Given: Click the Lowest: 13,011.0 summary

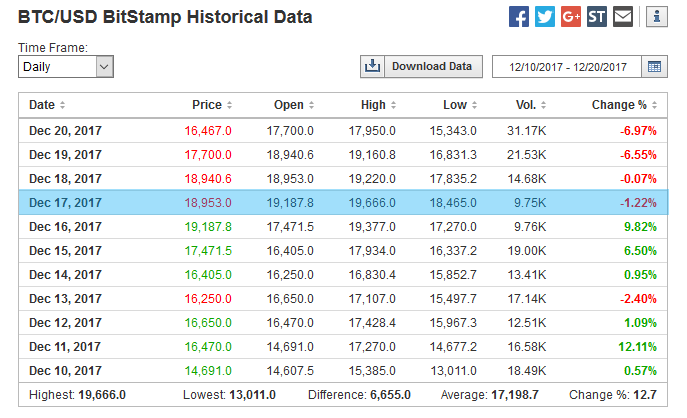Looking at the screenshot, I should pyautogui.click(x=229, y=395).
